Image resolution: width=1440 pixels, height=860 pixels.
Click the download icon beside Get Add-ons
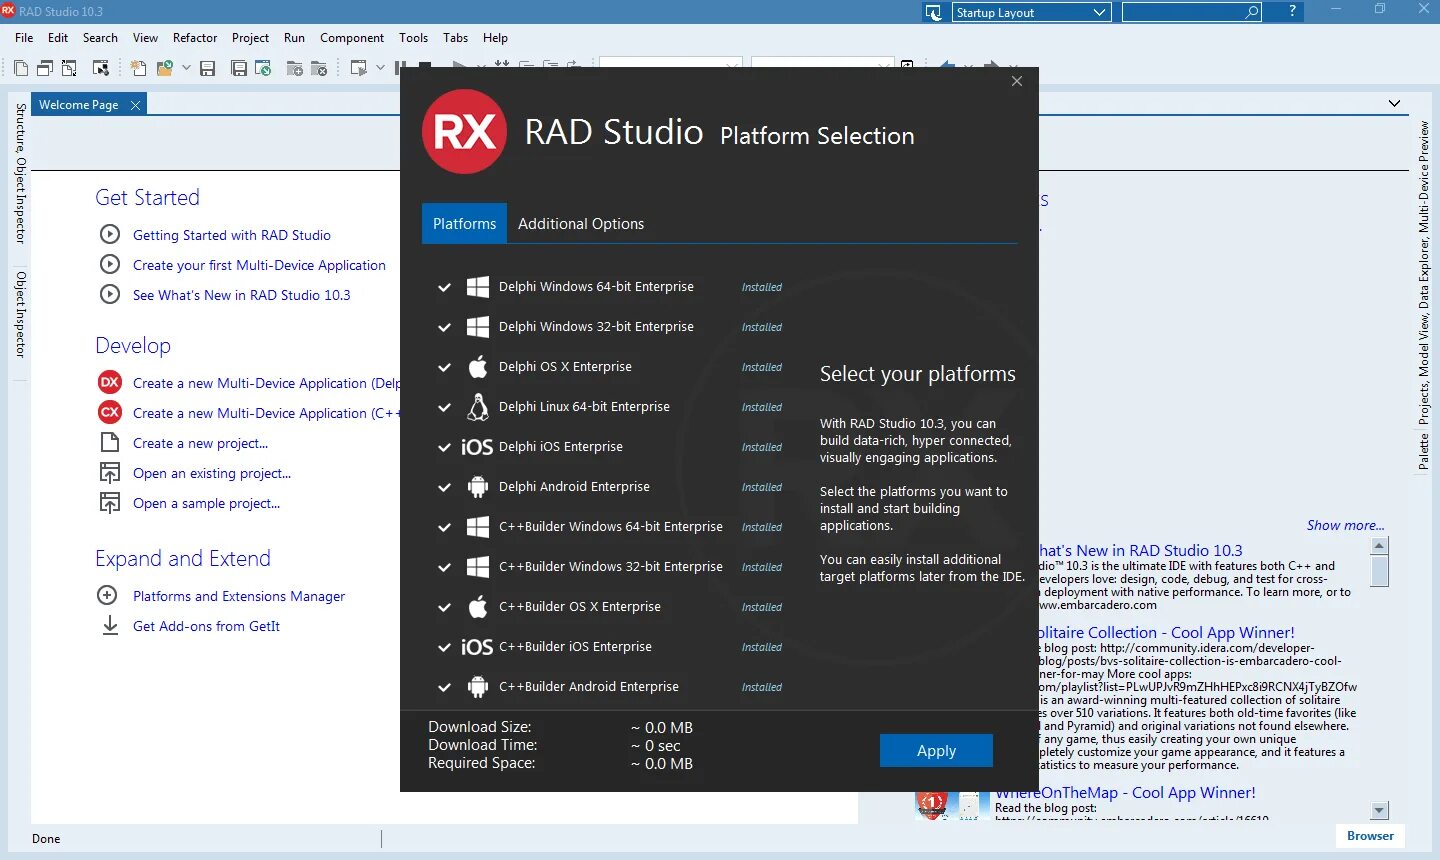[109, 626]
